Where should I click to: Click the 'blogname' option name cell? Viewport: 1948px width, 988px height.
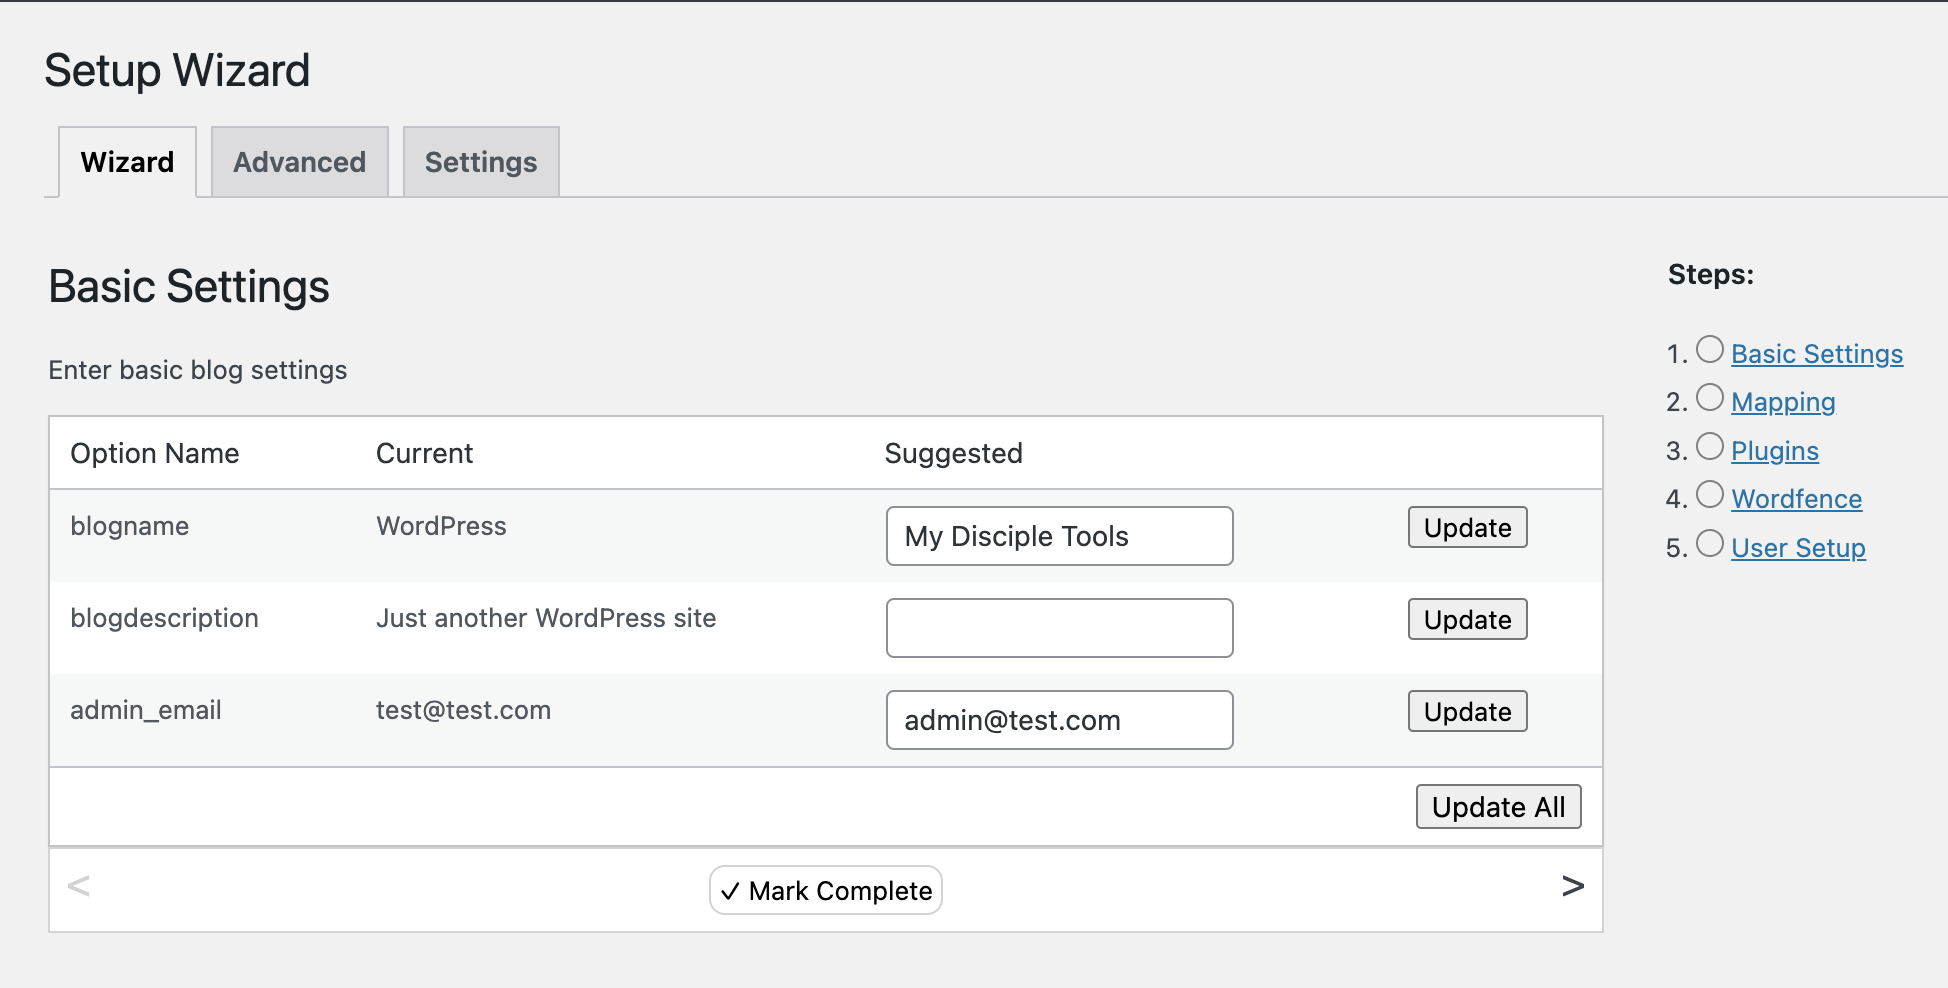[x=129, y=526]
